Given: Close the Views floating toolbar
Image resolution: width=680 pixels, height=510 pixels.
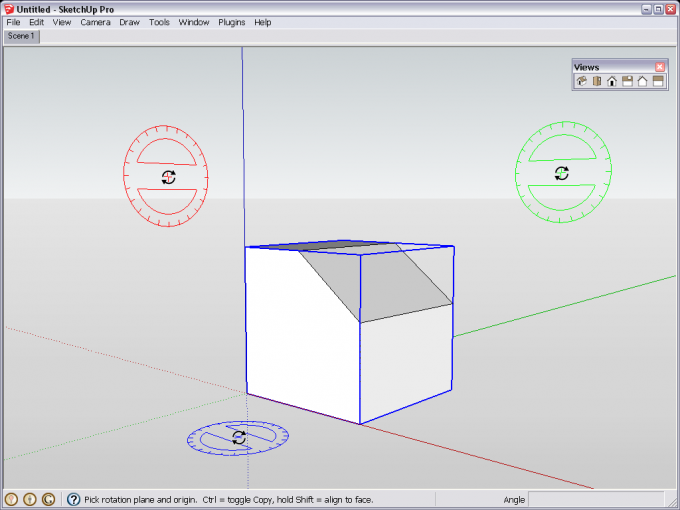Looking at the screenshot, I should point(660,67).
